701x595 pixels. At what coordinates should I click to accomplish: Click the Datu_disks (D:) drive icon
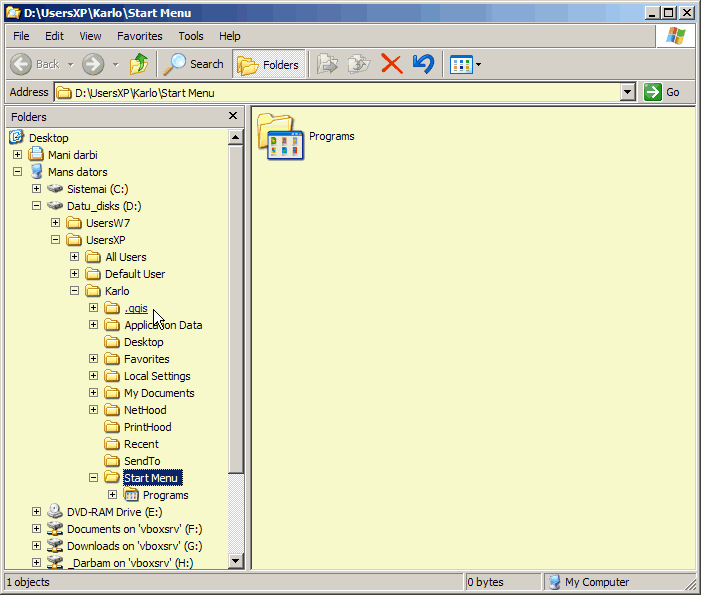pos(55,206)
